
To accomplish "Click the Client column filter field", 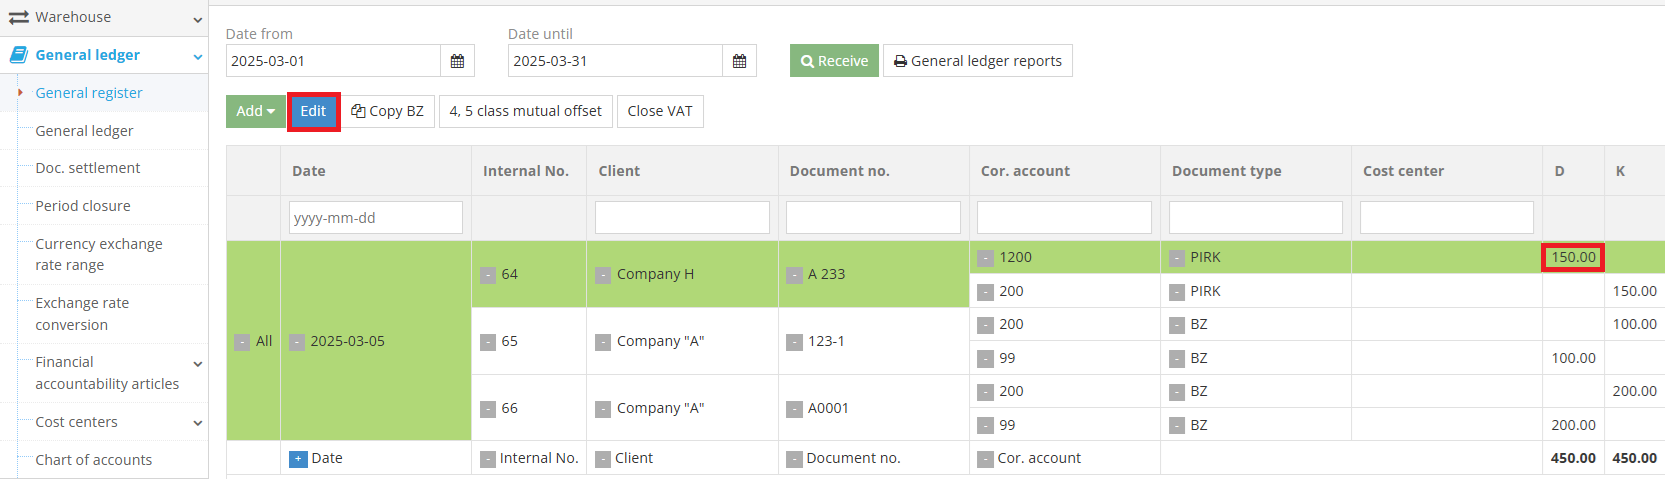I will click(x=682, y=218).
